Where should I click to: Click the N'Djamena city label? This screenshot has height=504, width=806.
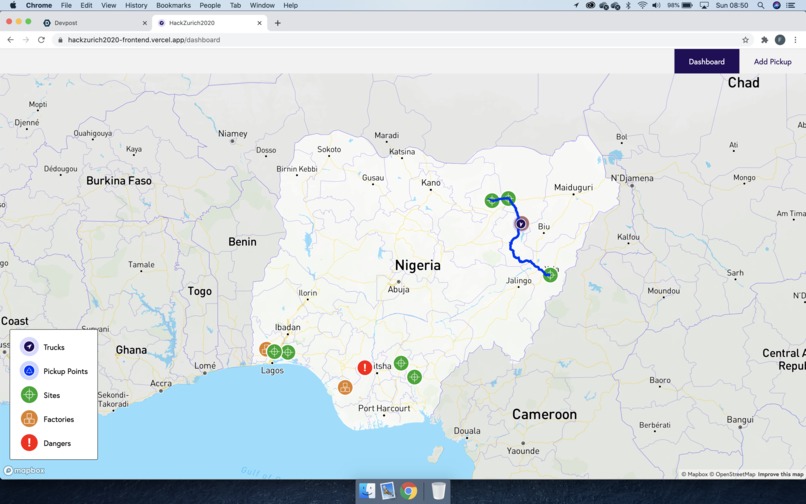(632, 178)
